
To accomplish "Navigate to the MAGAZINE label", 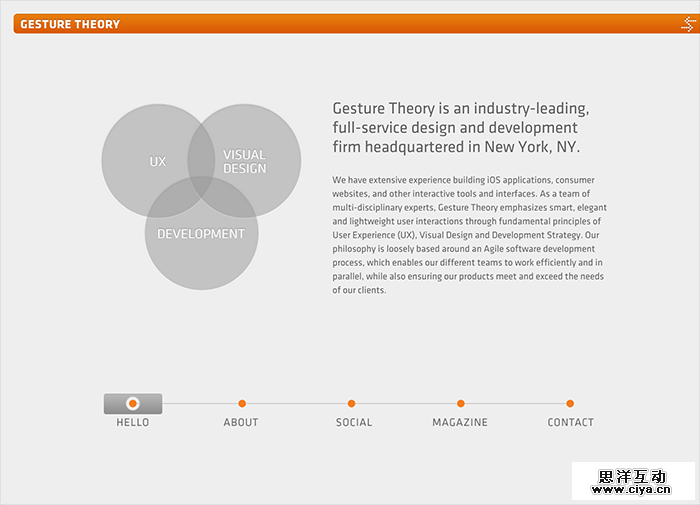I will coord(460,423).
